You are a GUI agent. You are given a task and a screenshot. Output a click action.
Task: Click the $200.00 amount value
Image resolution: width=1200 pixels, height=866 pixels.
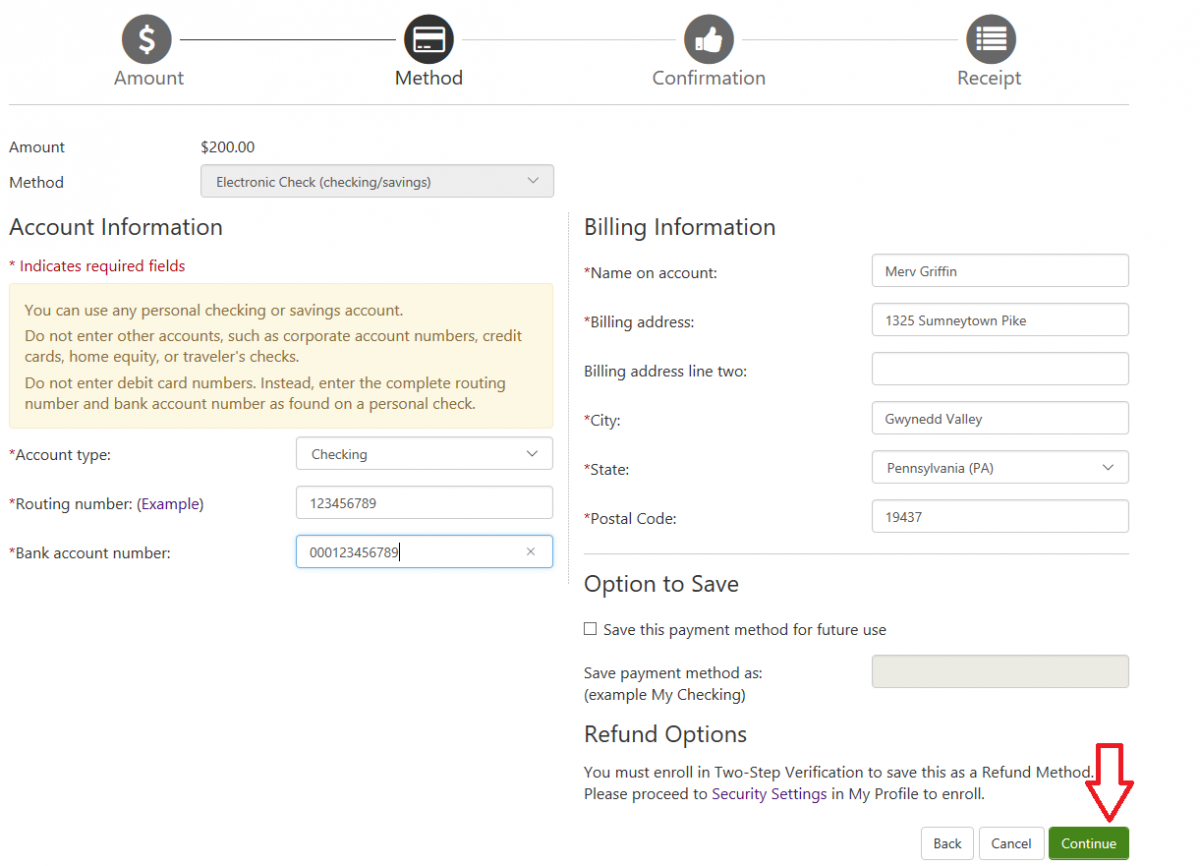pyautogui.click(x=228, y=147)
